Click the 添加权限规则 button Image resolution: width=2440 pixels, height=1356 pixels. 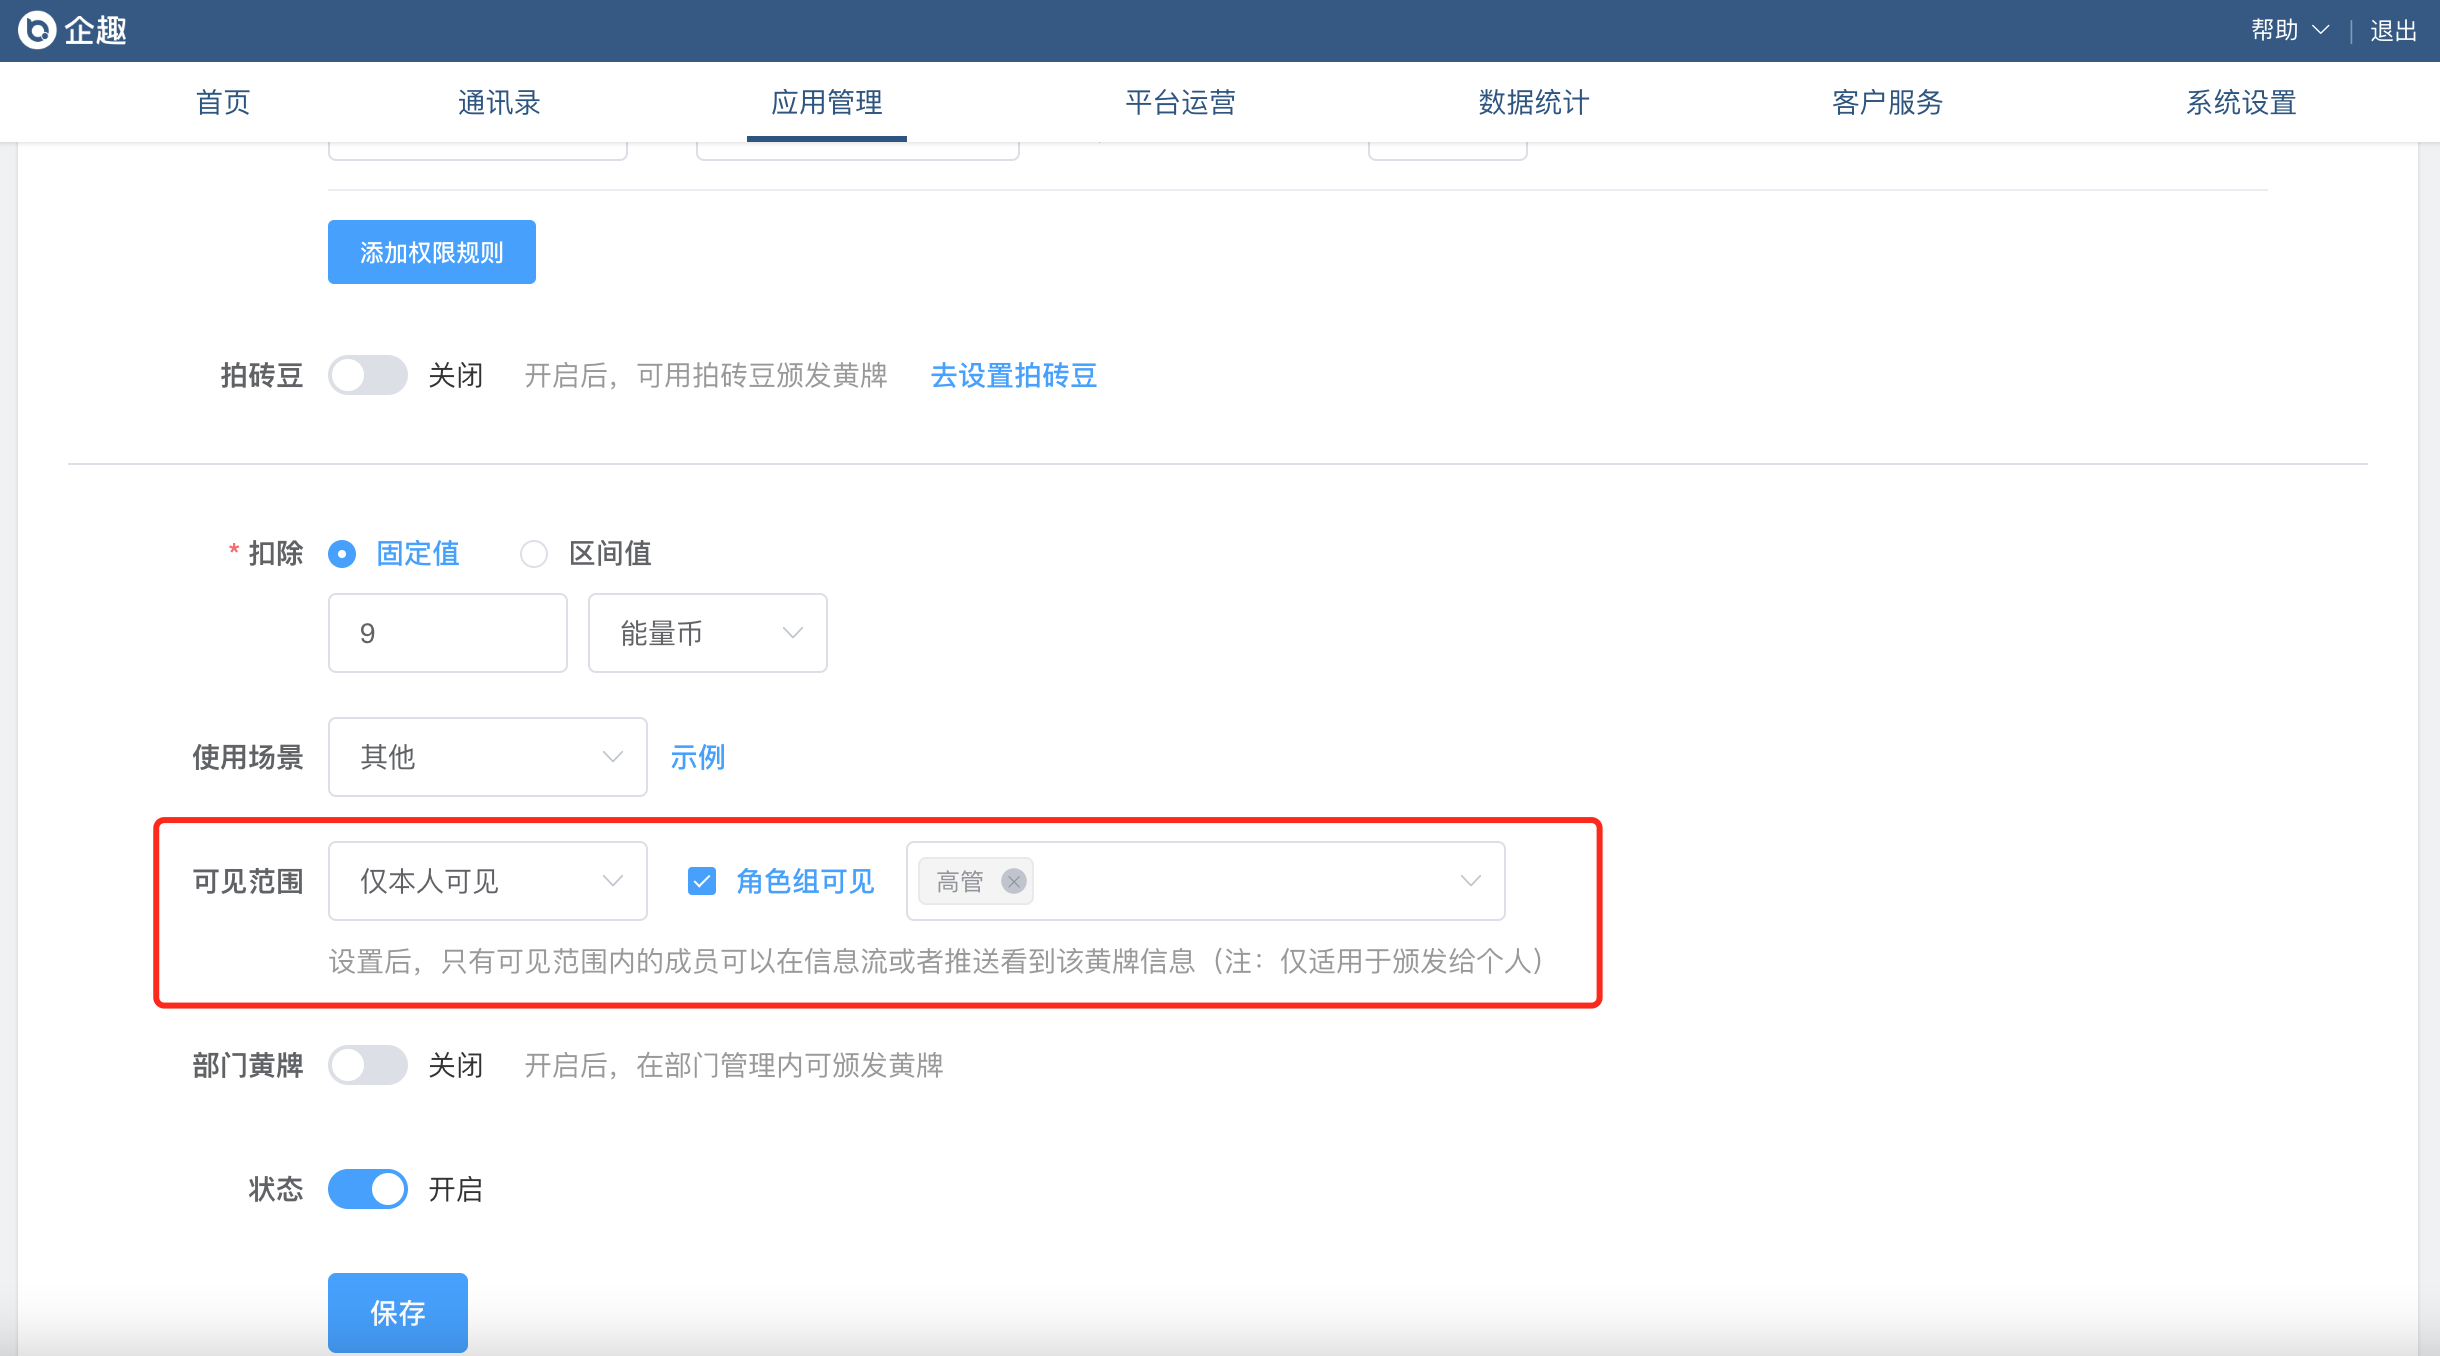coord(431,252)
